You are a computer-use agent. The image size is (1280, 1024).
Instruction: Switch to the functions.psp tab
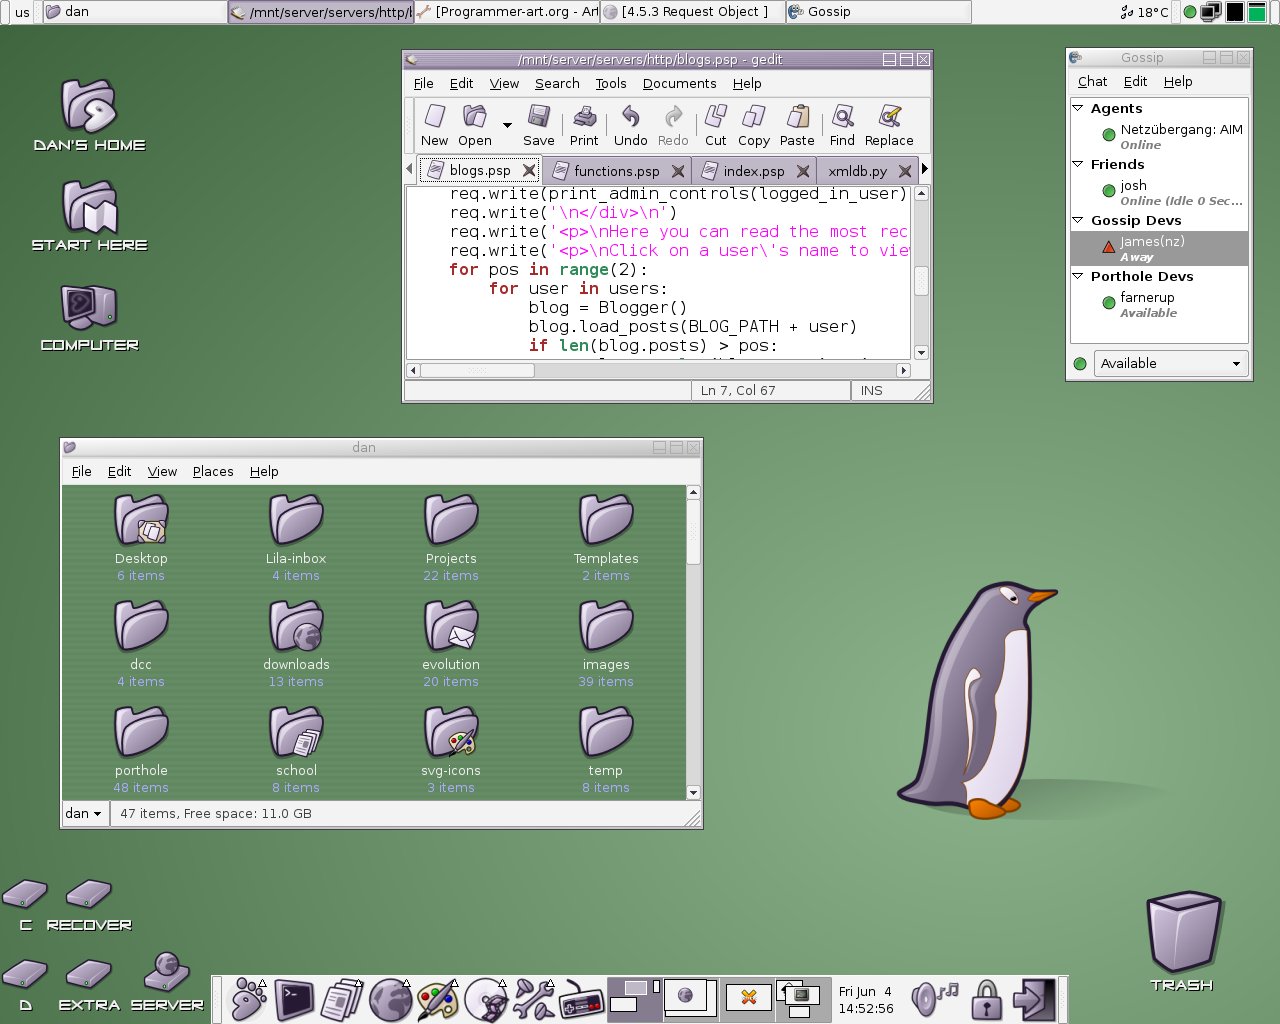point(617,171)
